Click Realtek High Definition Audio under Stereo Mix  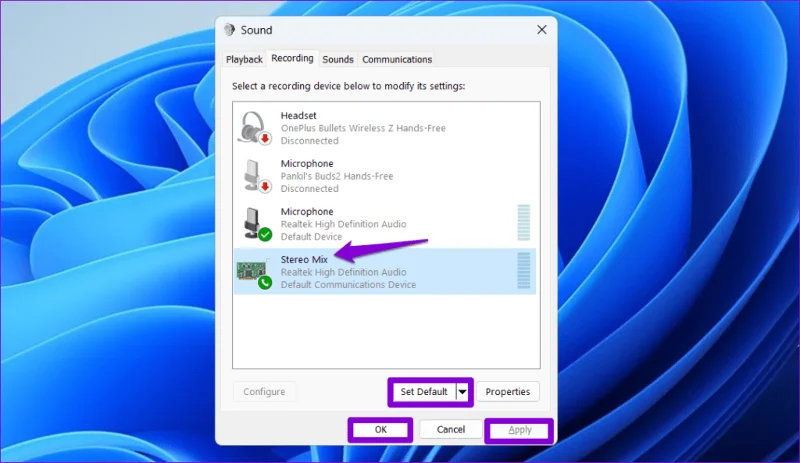pyautogui.click(x=343, y=272)
